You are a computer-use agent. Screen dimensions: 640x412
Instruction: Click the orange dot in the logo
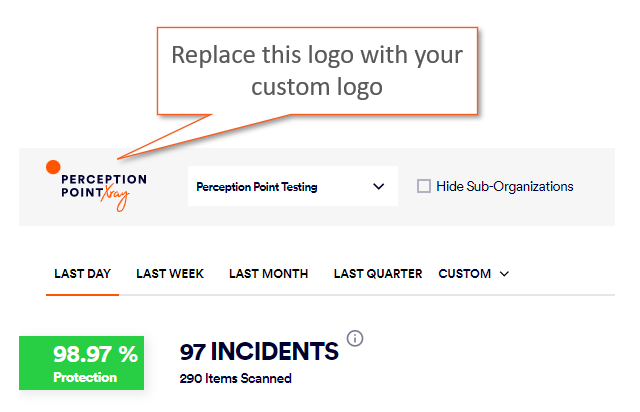[x=53, y=167]
